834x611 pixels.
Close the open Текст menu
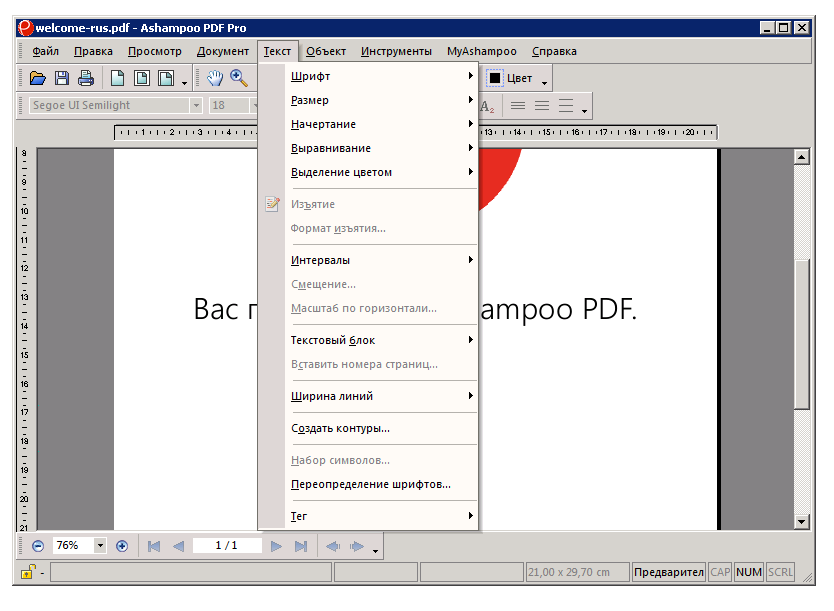tap(277, 51)
